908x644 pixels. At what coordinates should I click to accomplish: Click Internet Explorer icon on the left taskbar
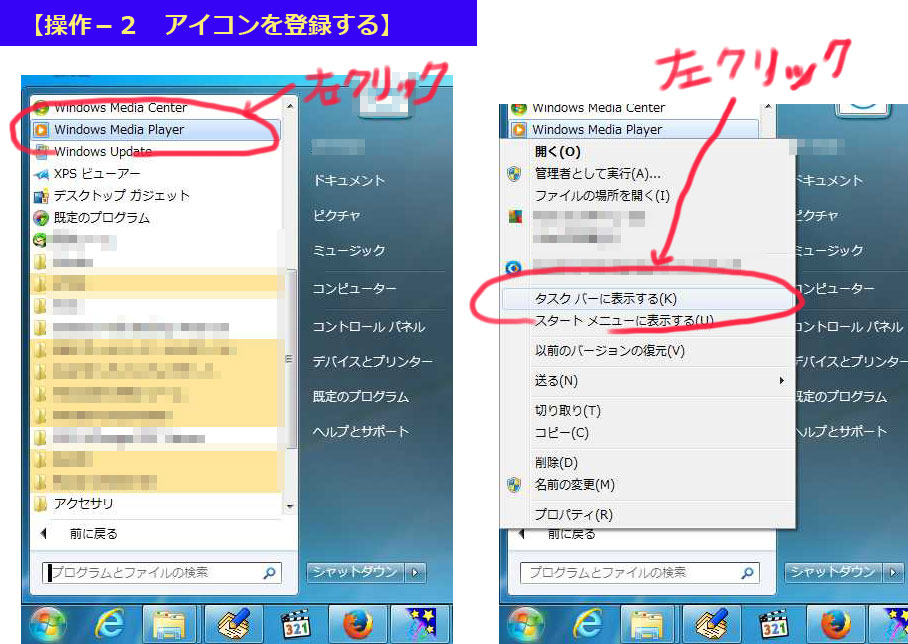(108, 624)
